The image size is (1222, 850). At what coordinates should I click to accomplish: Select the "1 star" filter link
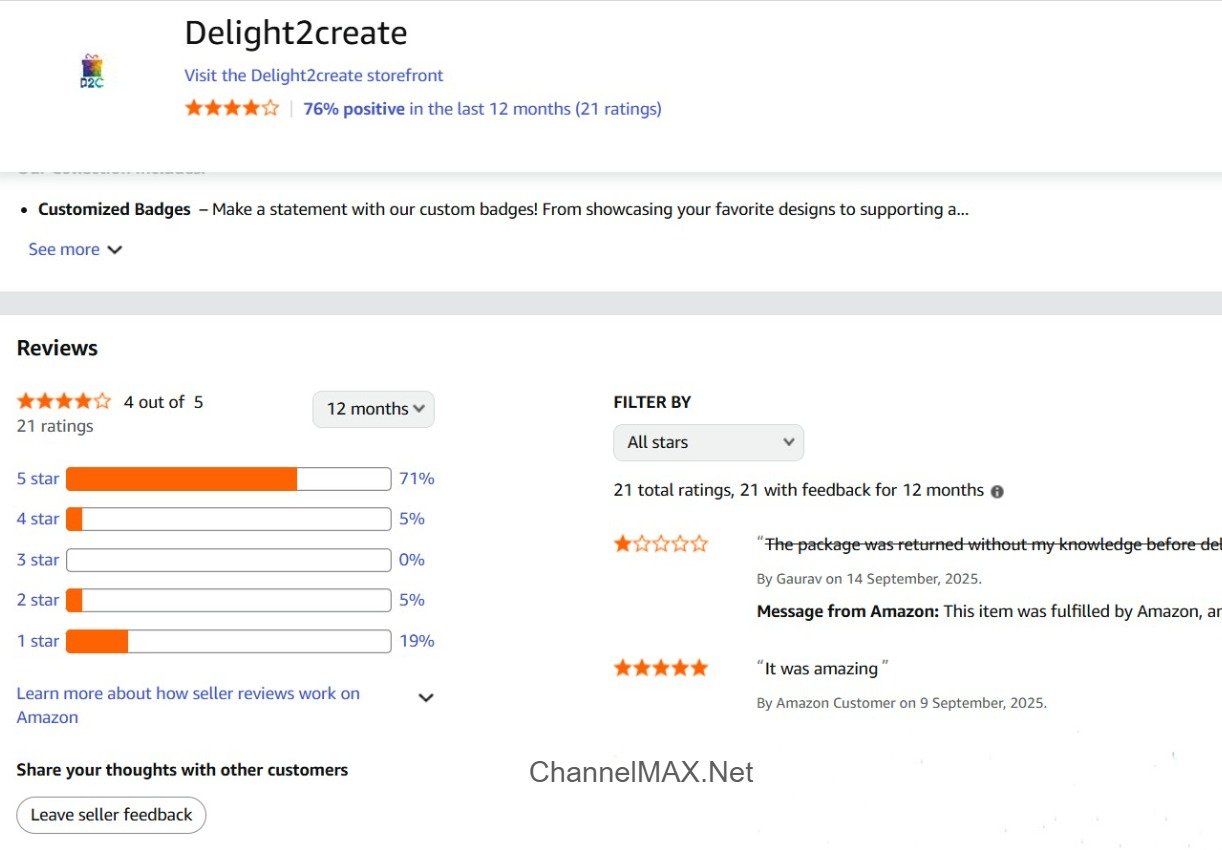[37, 640]
